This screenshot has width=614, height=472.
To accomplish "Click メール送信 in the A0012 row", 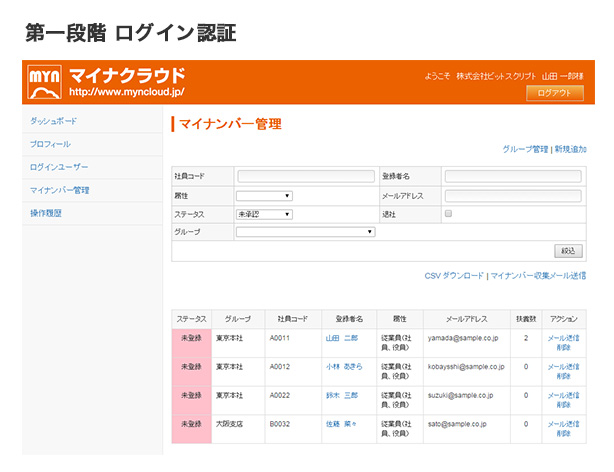I will (563, 367).
